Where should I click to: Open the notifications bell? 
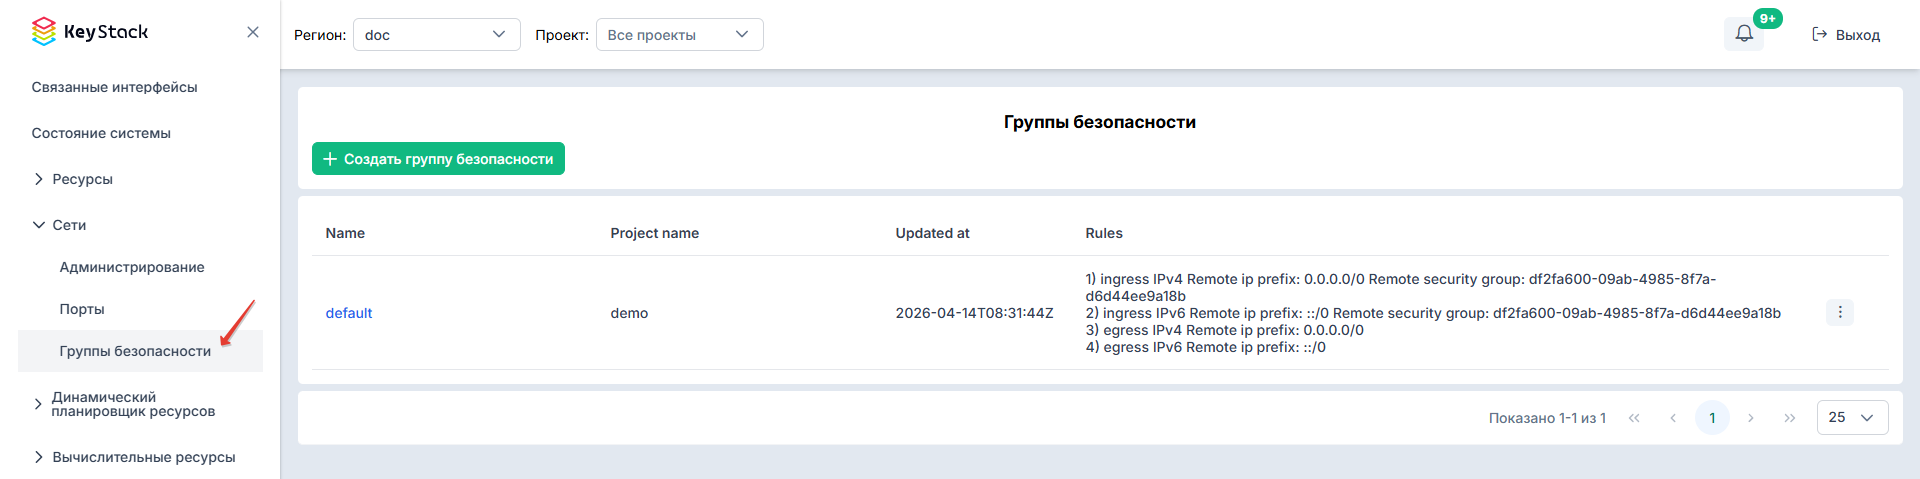[x=1744, y=34]
